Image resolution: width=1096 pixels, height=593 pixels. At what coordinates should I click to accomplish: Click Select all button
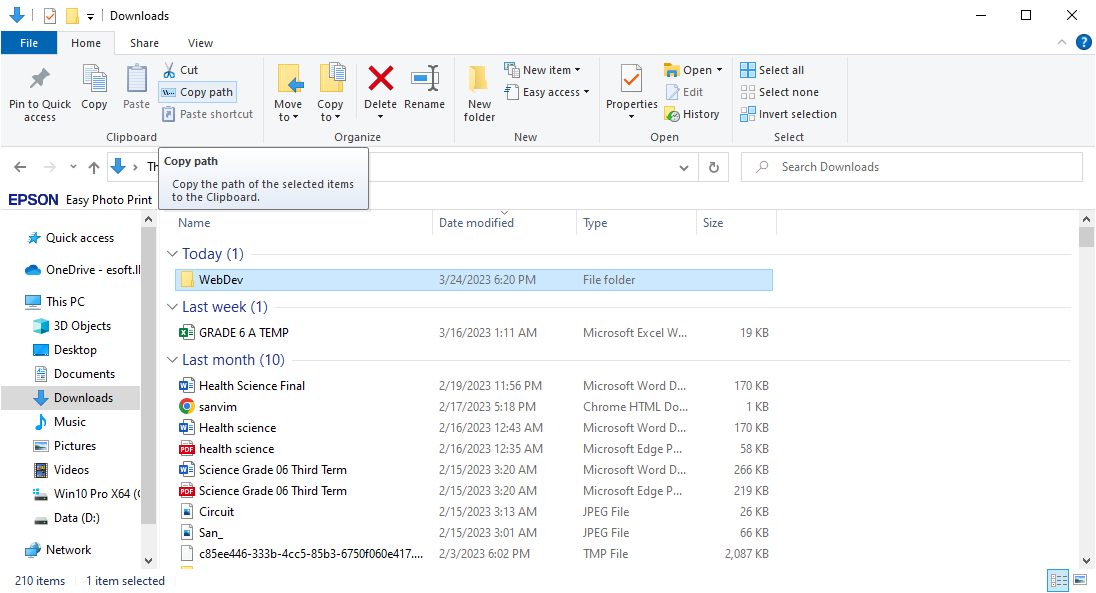point(772,70)
